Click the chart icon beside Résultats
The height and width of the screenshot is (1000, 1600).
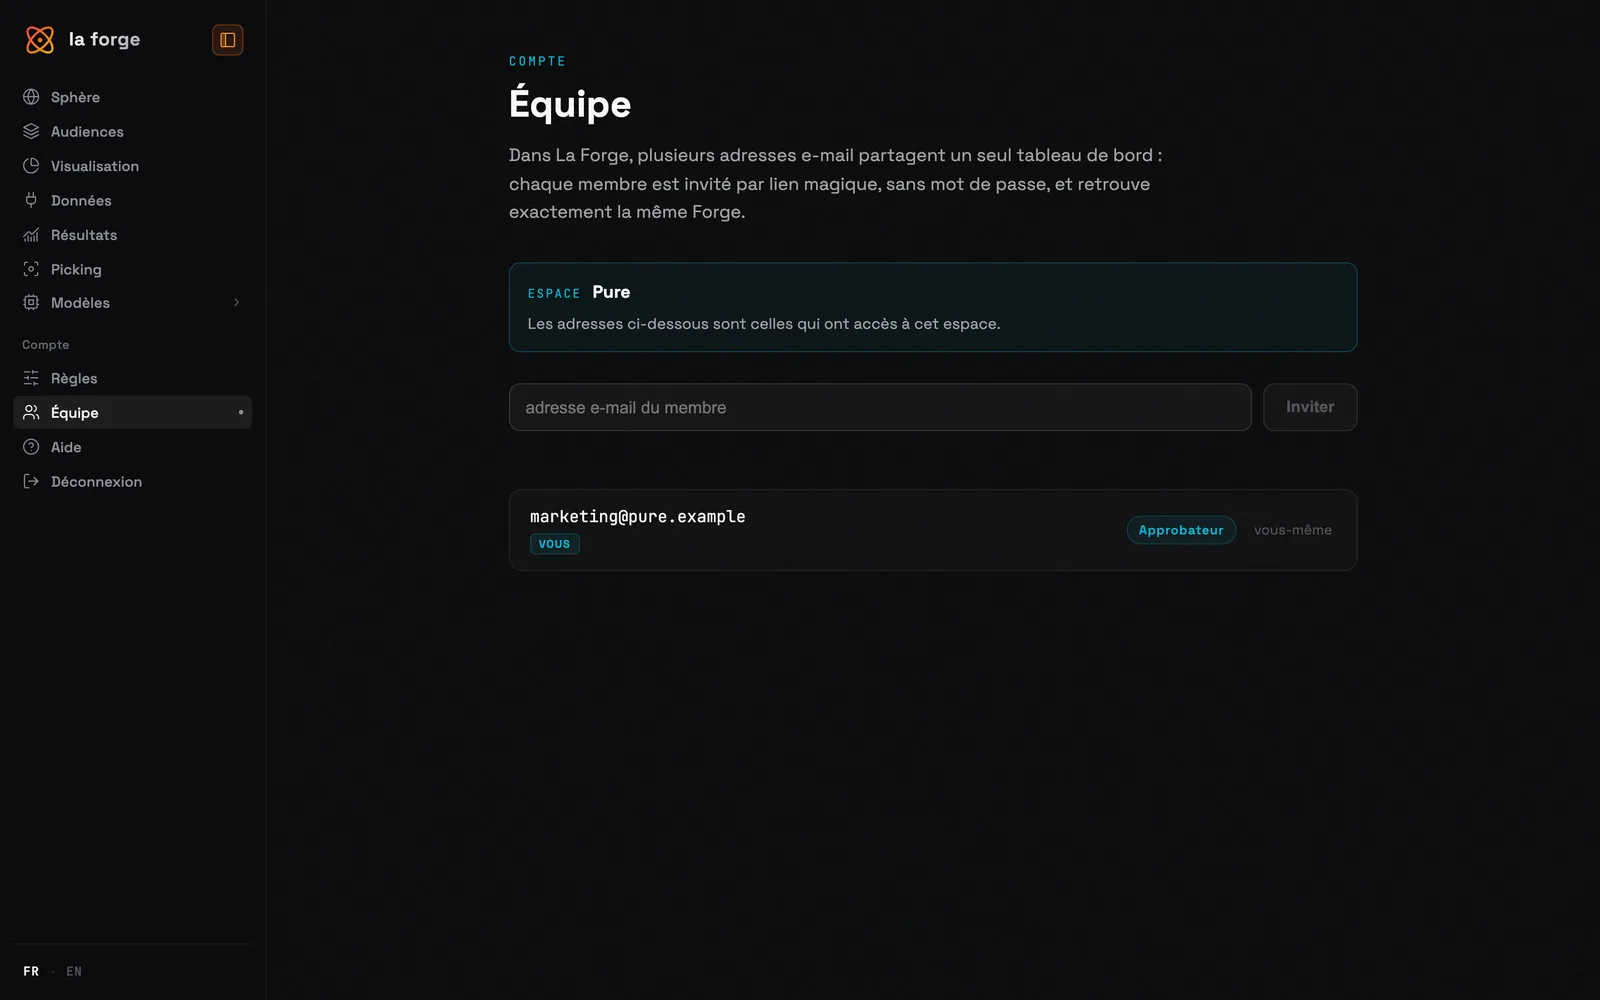tap(31, 235)
